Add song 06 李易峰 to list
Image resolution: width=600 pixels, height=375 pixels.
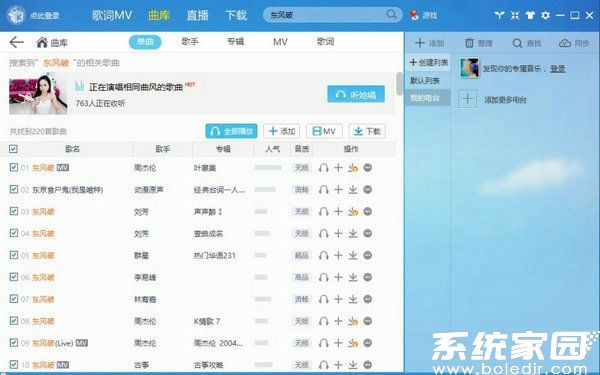tap(338, 277)
